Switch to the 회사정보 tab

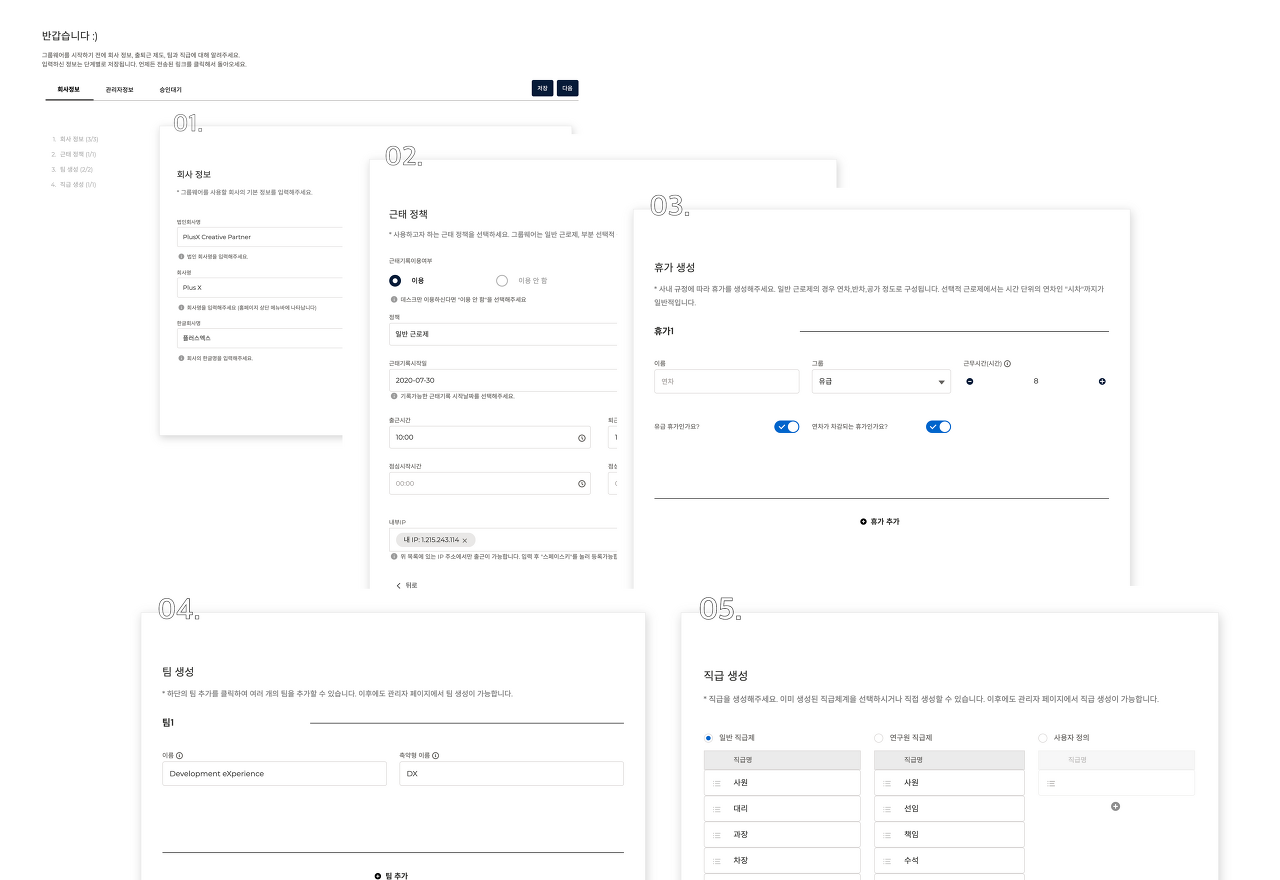[x=68, y=90]
